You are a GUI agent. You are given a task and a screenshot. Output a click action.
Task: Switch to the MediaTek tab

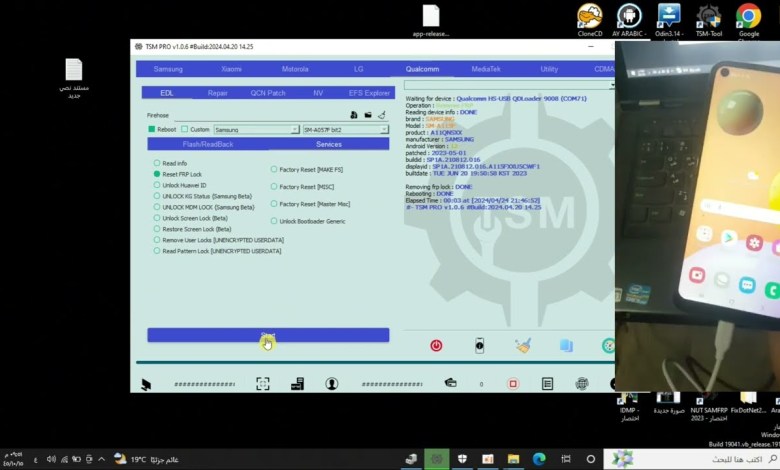486,69
